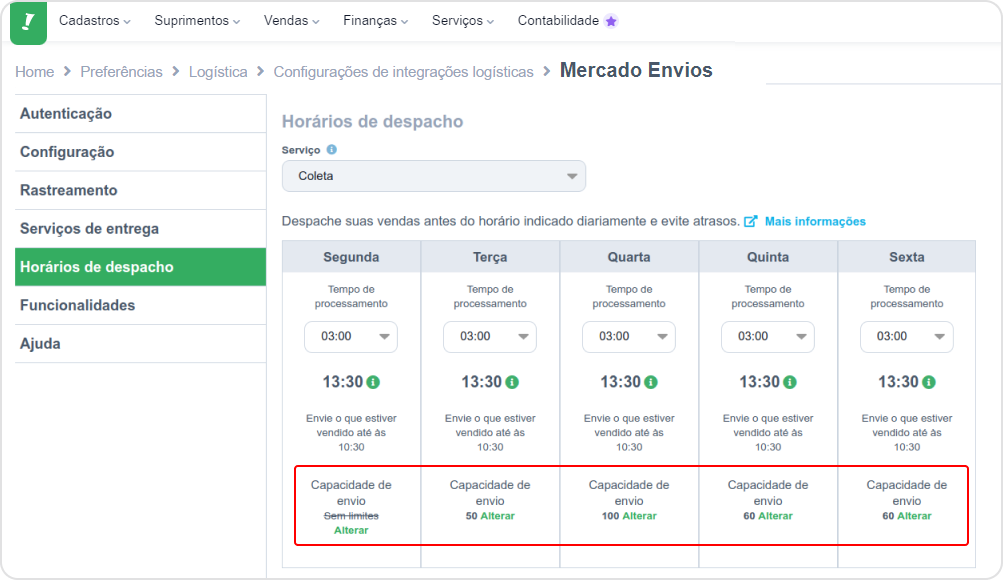1003x580 pixels.
Task: Click the Terça column header
Action: (x=490, y=257)
